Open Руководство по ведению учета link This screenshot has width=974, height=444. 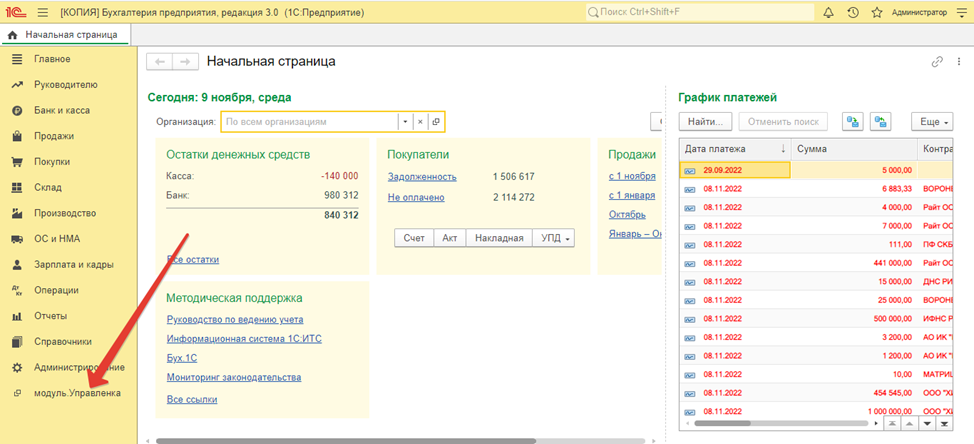click(235, 320)
